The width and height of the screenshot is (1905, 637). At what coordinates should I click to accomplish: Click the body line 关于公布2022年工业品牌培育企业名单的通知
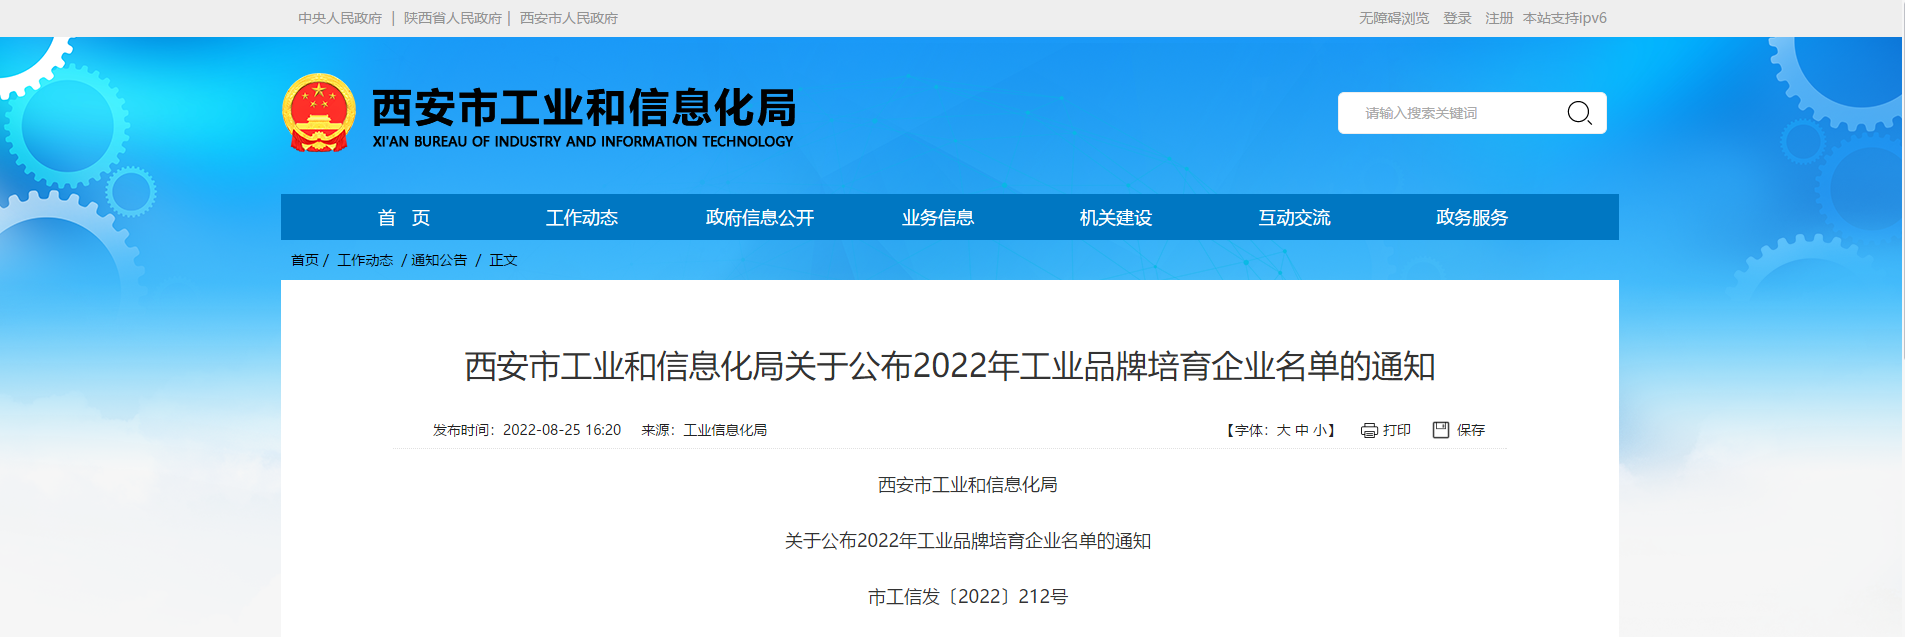(968, 541)
